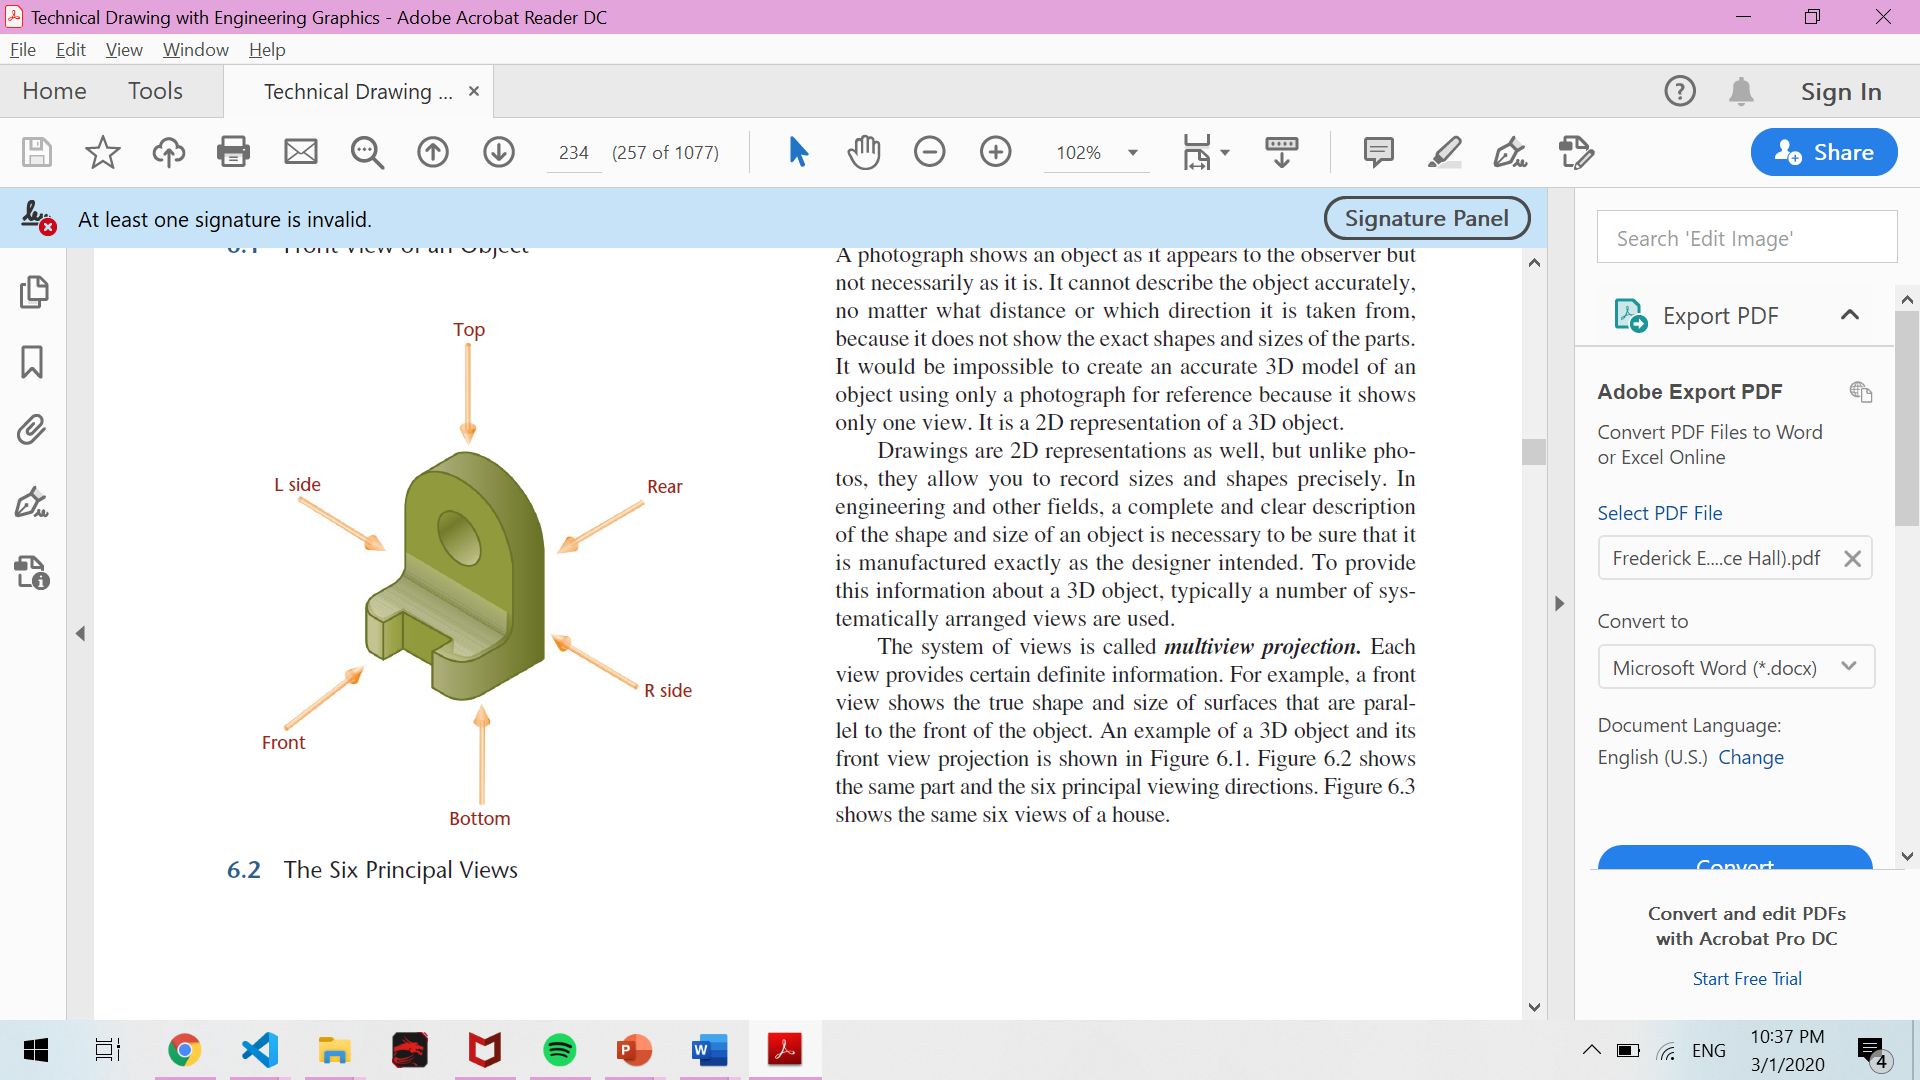Select the Highlight text pen tool
Screen dimensions: 1920x1080
[x=1444, y=152]
